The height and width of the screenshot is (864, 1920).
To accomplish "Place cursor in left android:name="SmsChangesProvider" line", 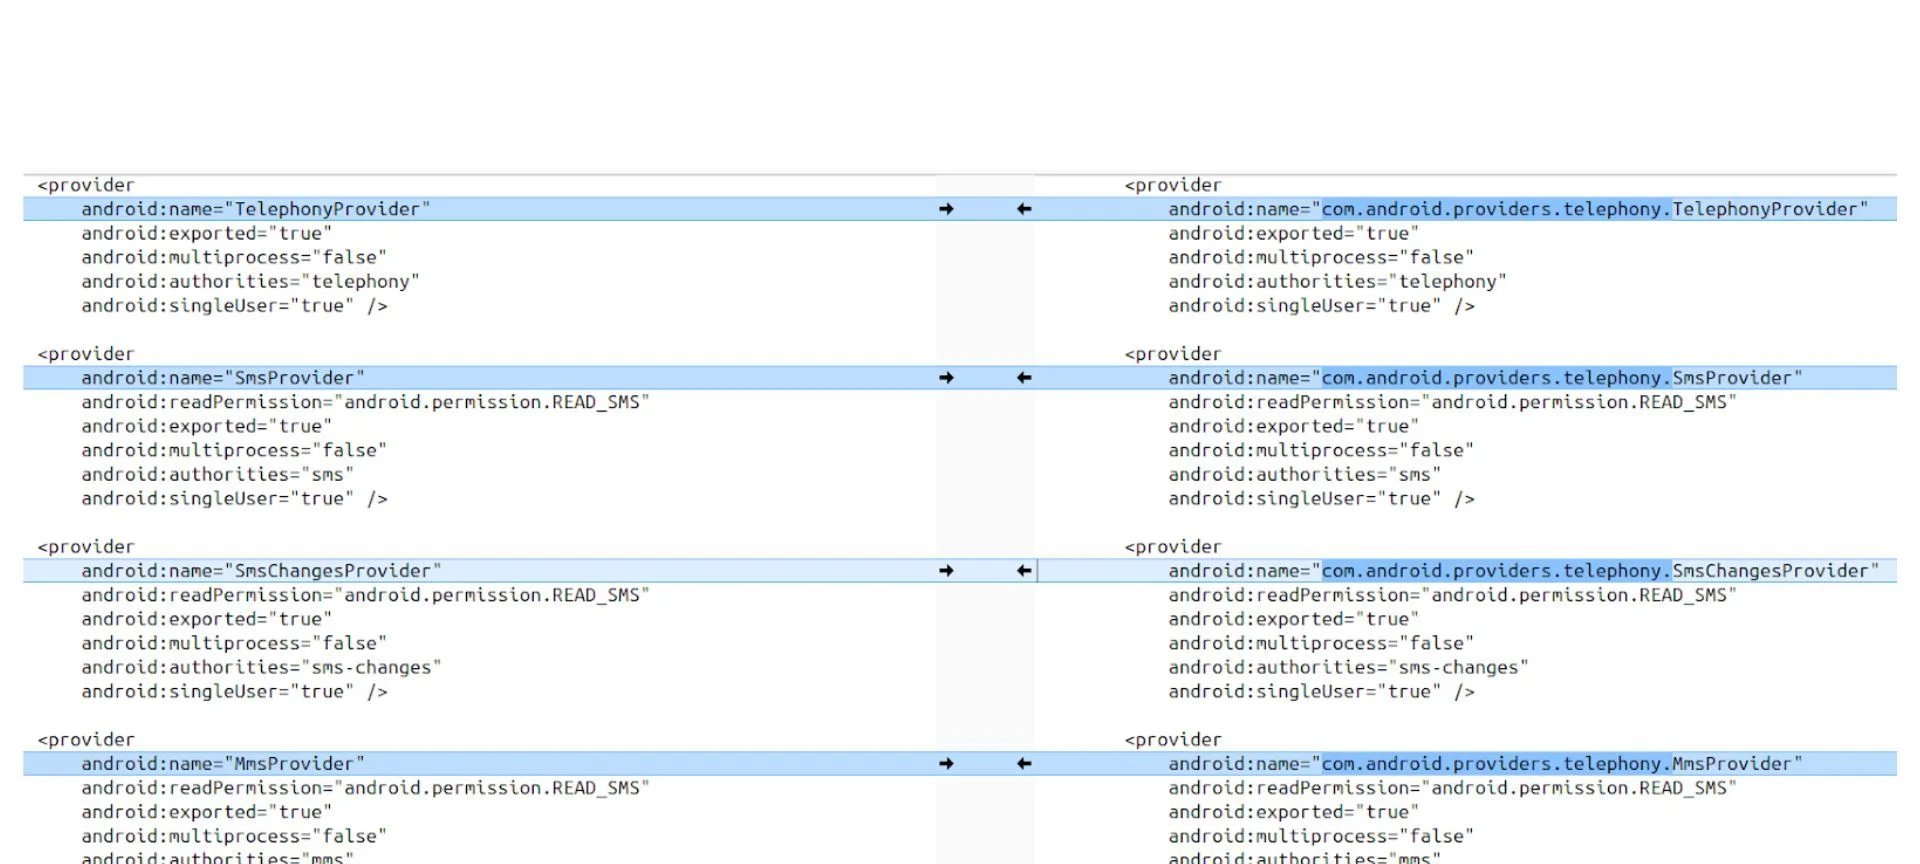I will [260, 571].
